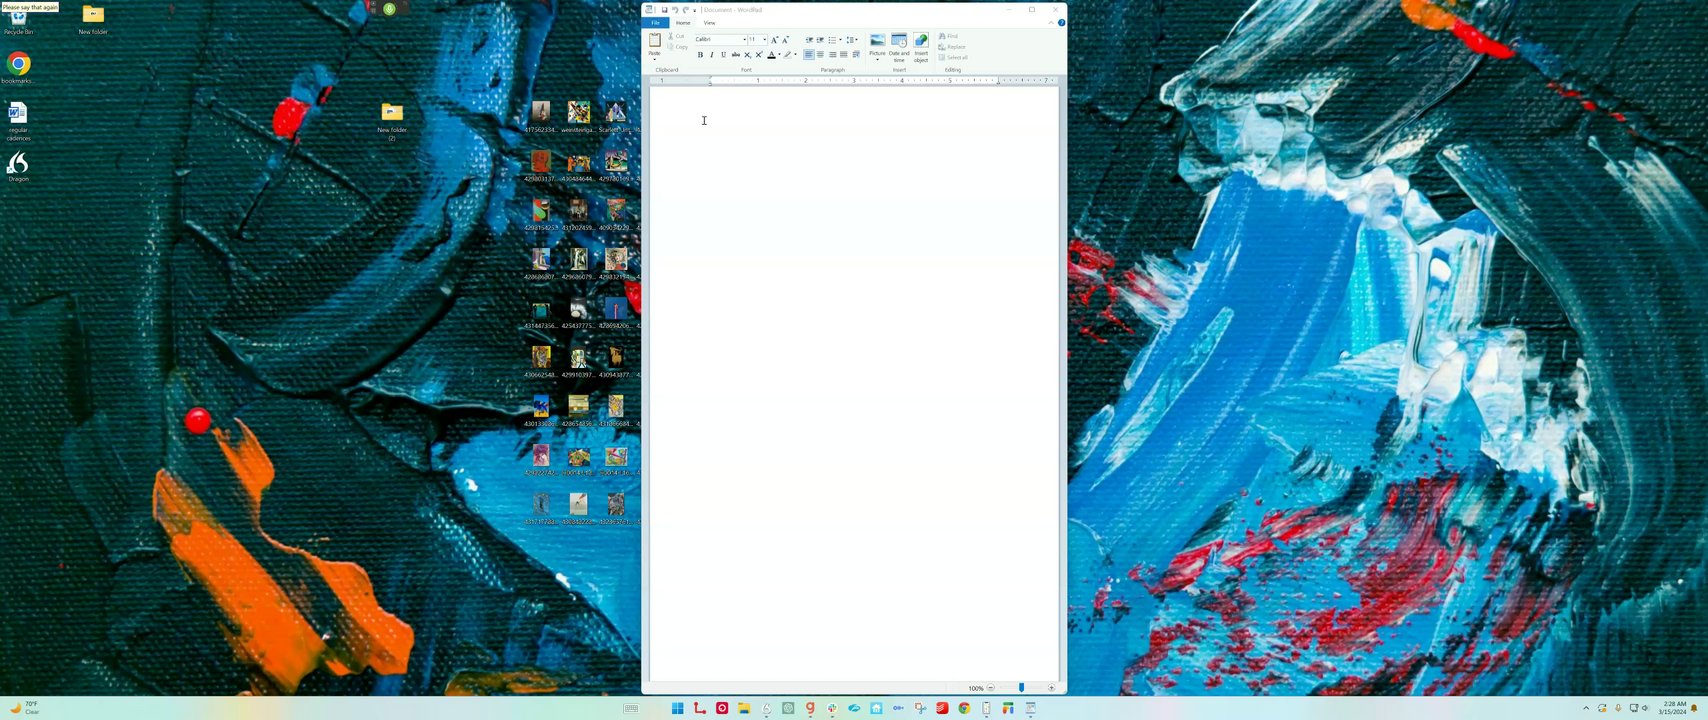Click the zoom slider handle in WordPad
Screen dimensions: 1708x720
[x=1021, y=688]
